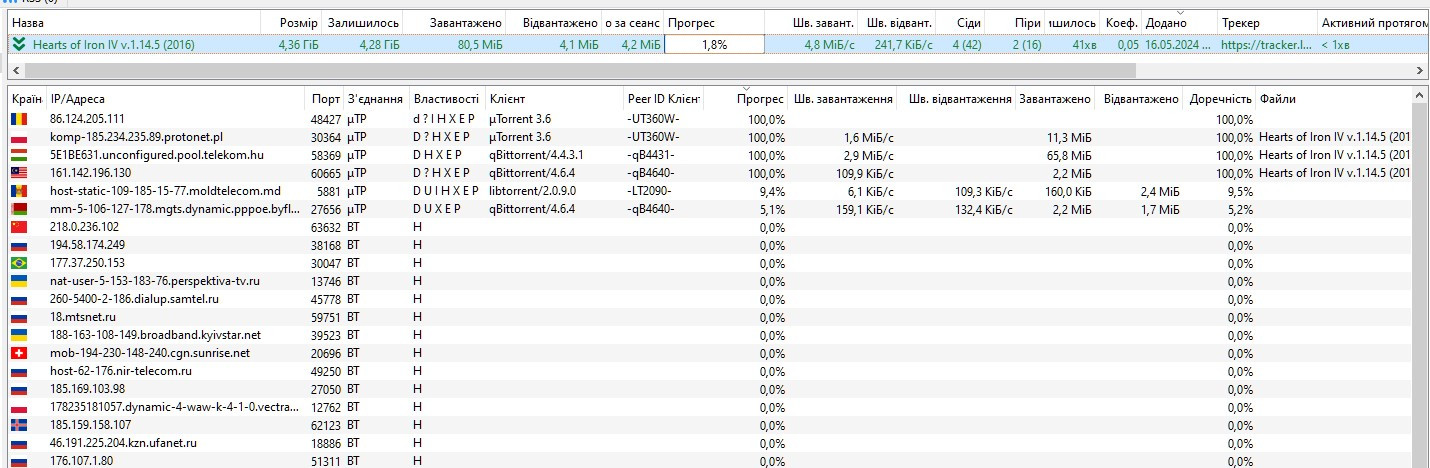1430x468 pixels.
Task: Select the peer 188-163-108-149.broadband.kyivstar.net
Action: [155, 335]
